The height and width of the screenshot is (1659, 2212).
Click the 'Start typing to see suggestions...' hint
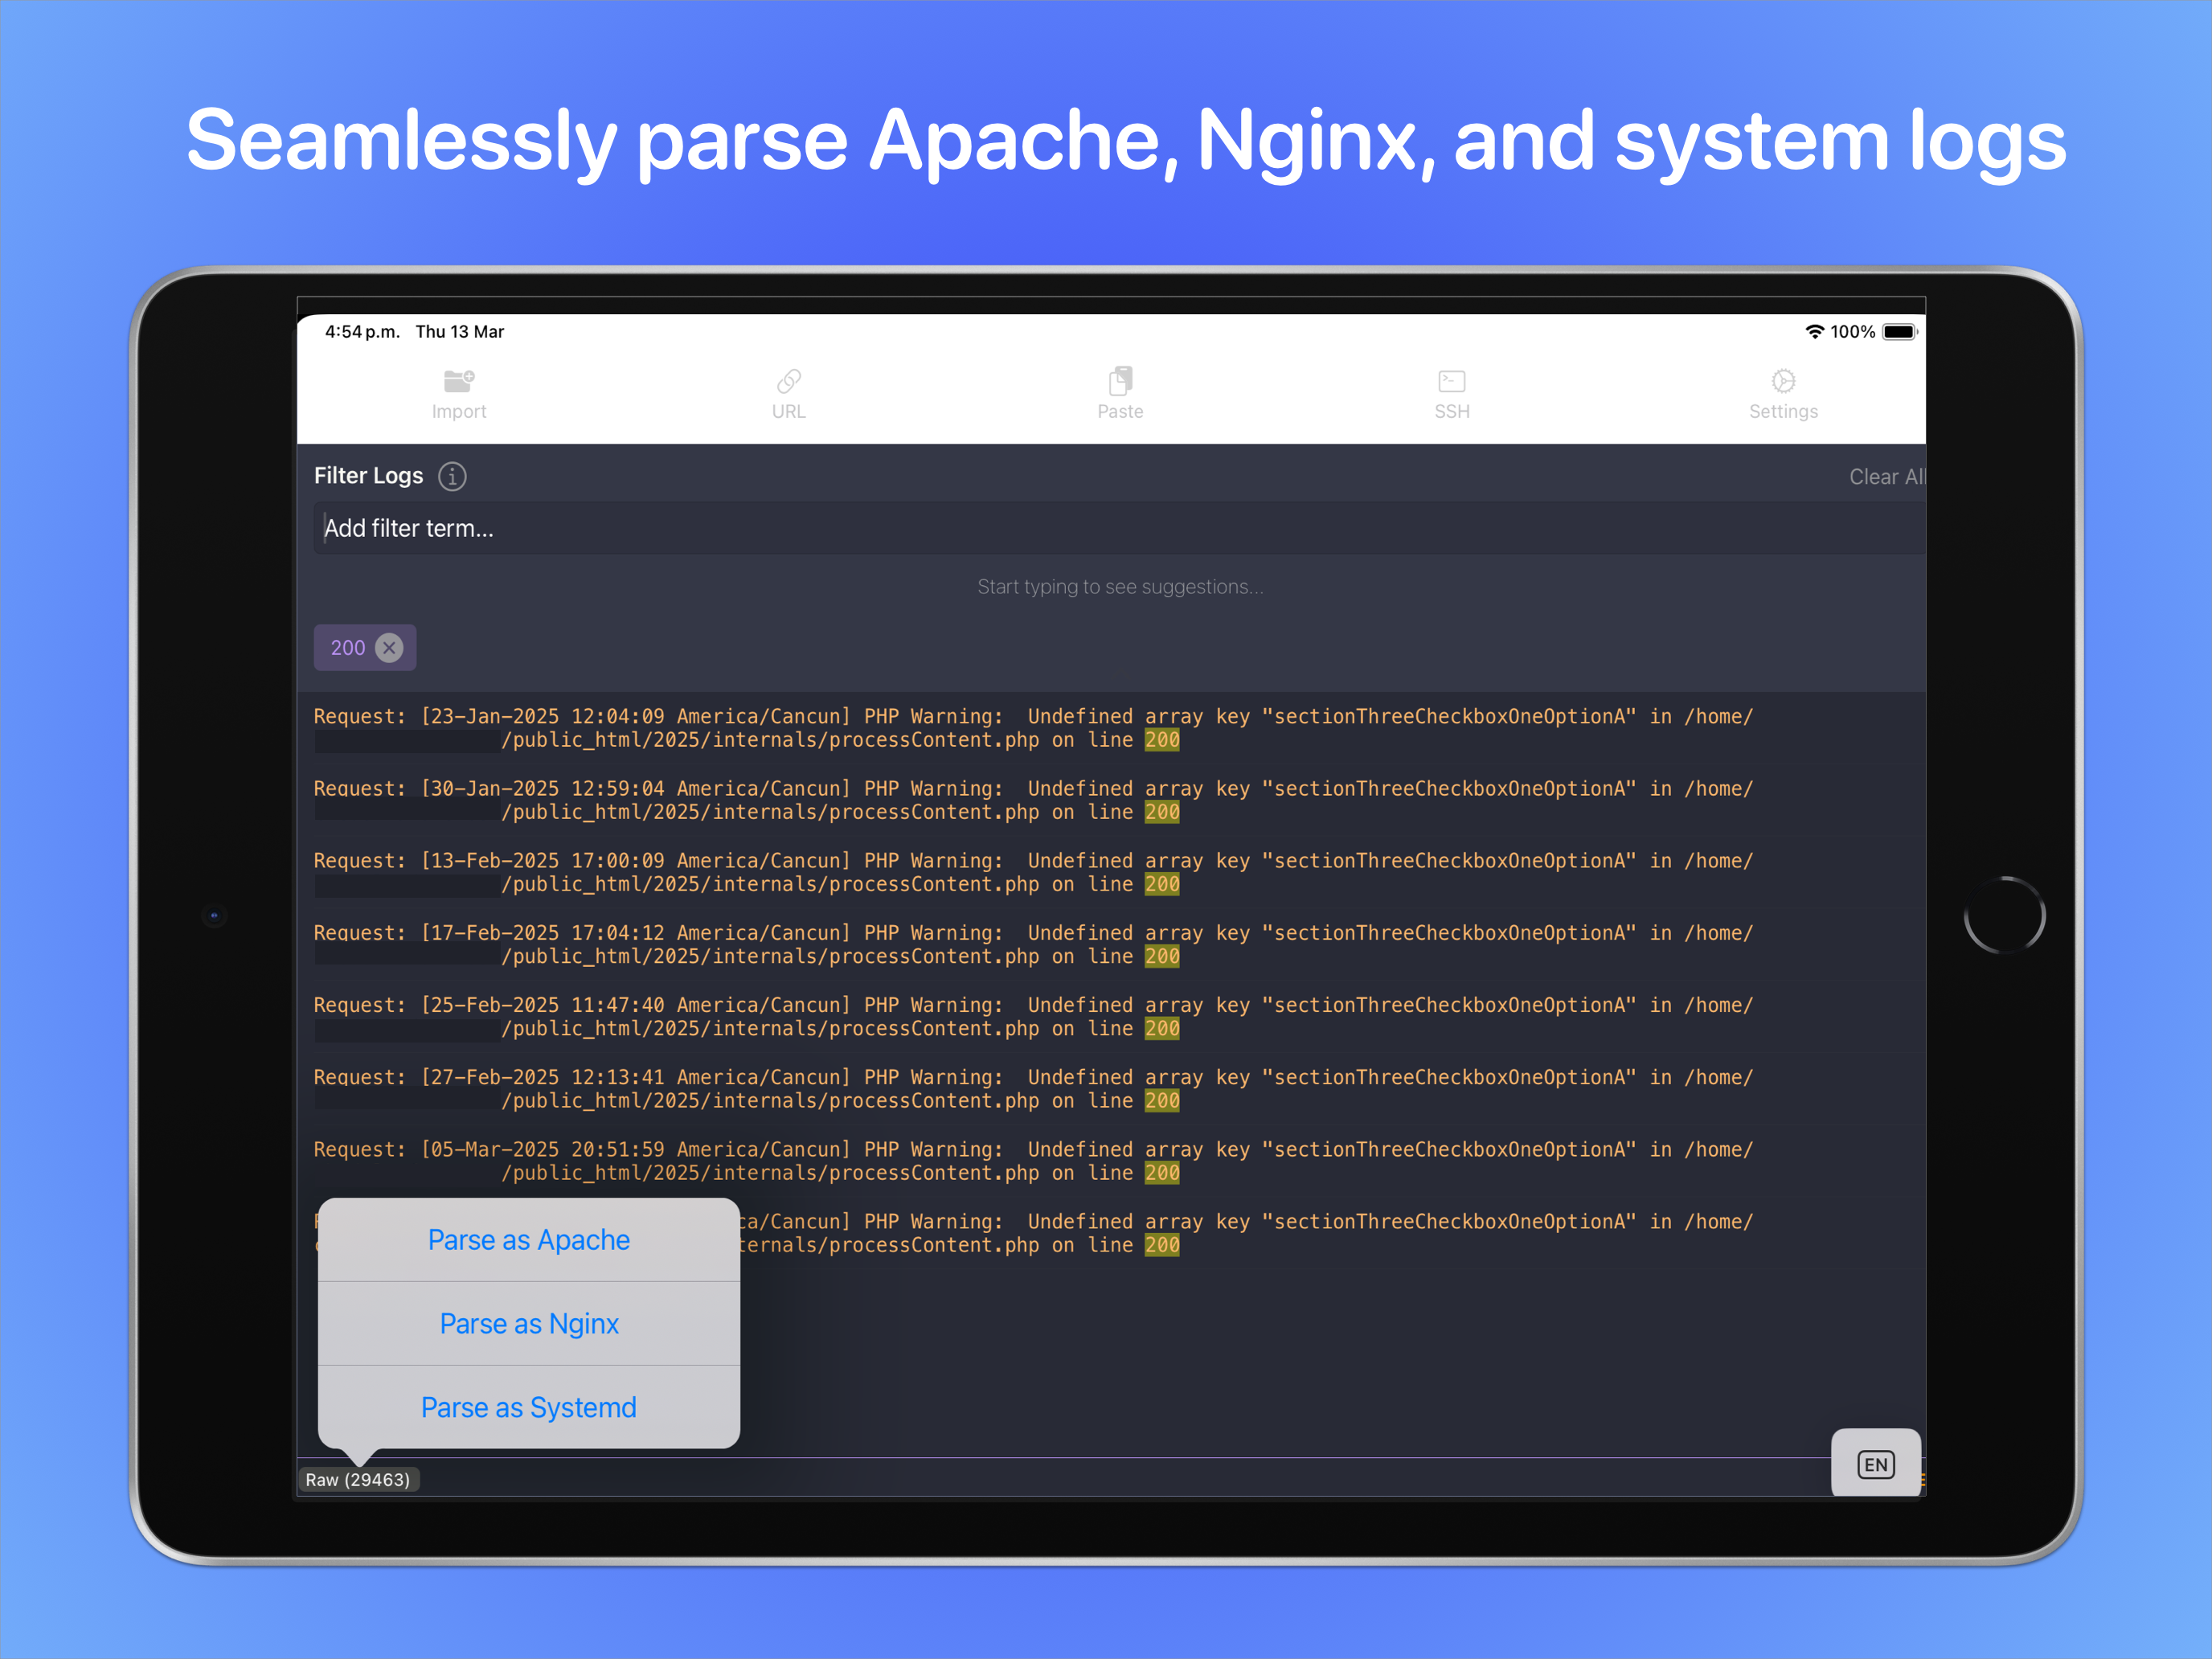point(1120,587)
